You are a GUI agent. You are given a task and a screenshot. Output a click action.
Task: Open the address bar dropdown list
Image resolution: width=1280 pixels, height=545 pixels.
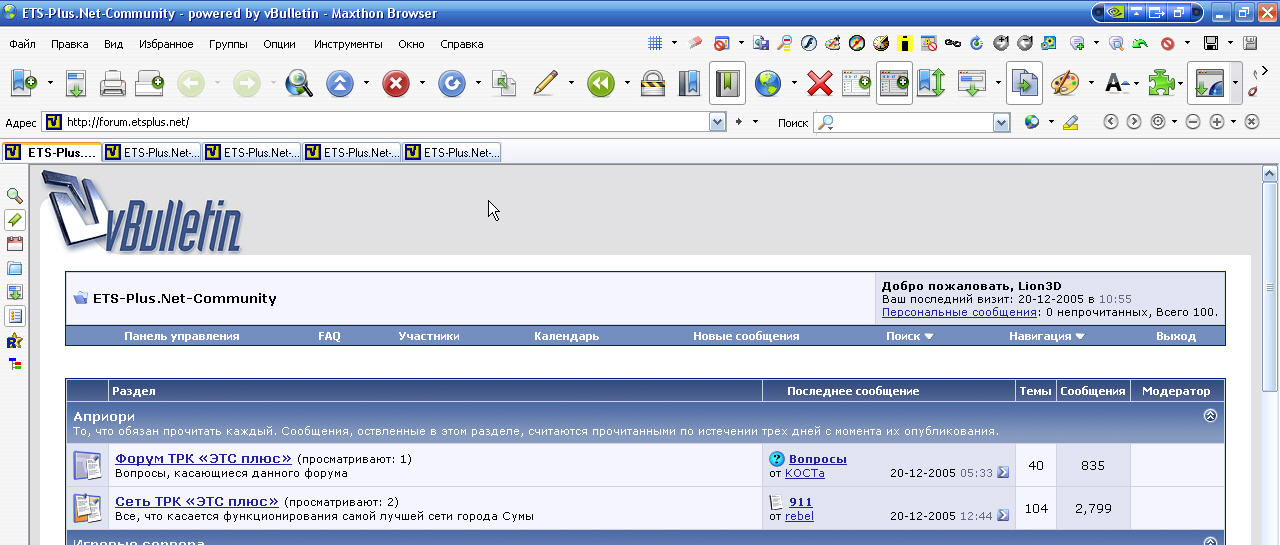tap(717, 122)
